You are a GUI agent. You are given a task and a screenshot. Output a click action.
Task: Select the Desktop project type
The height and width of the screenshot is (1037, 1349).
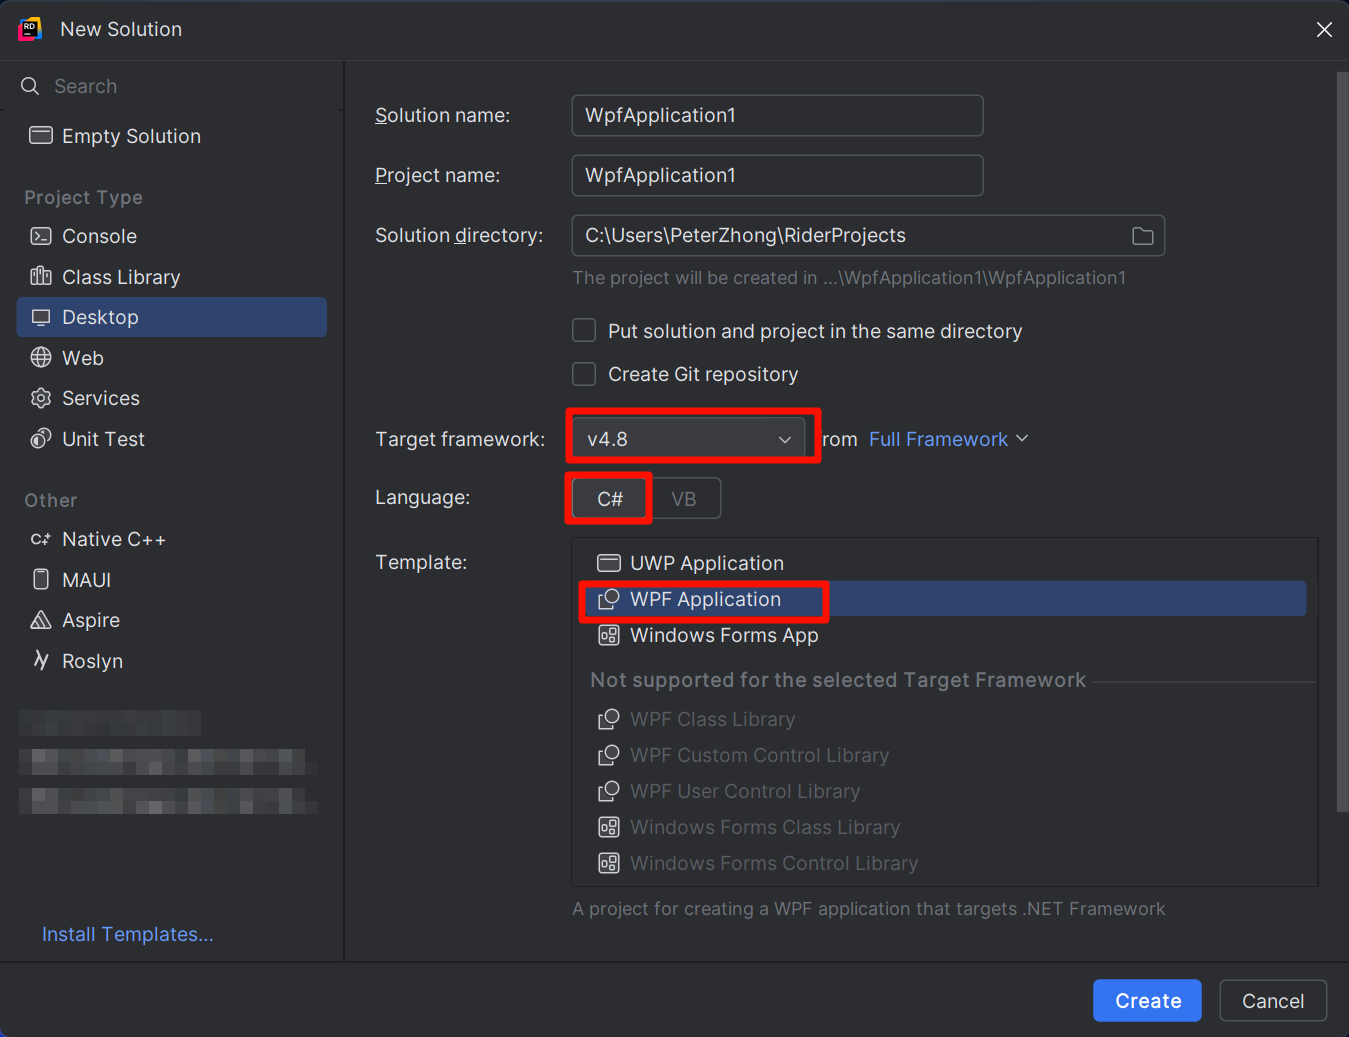click(x=172, y=317)
